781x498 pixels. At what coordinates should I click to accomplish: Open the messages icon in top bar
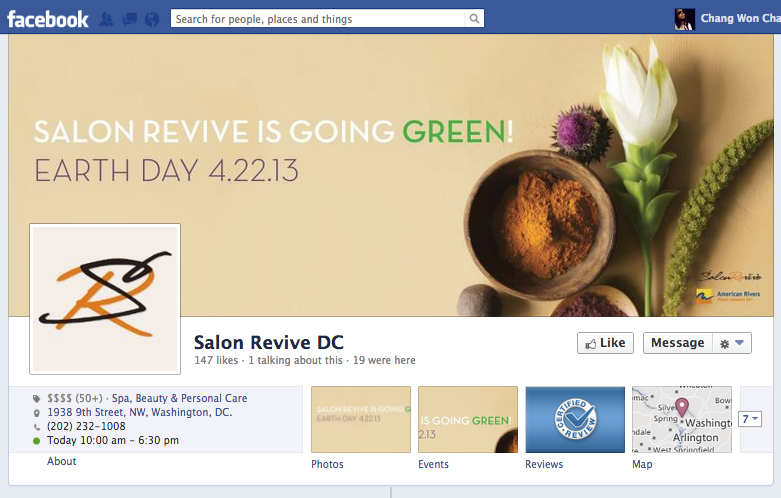pos(130,19)
